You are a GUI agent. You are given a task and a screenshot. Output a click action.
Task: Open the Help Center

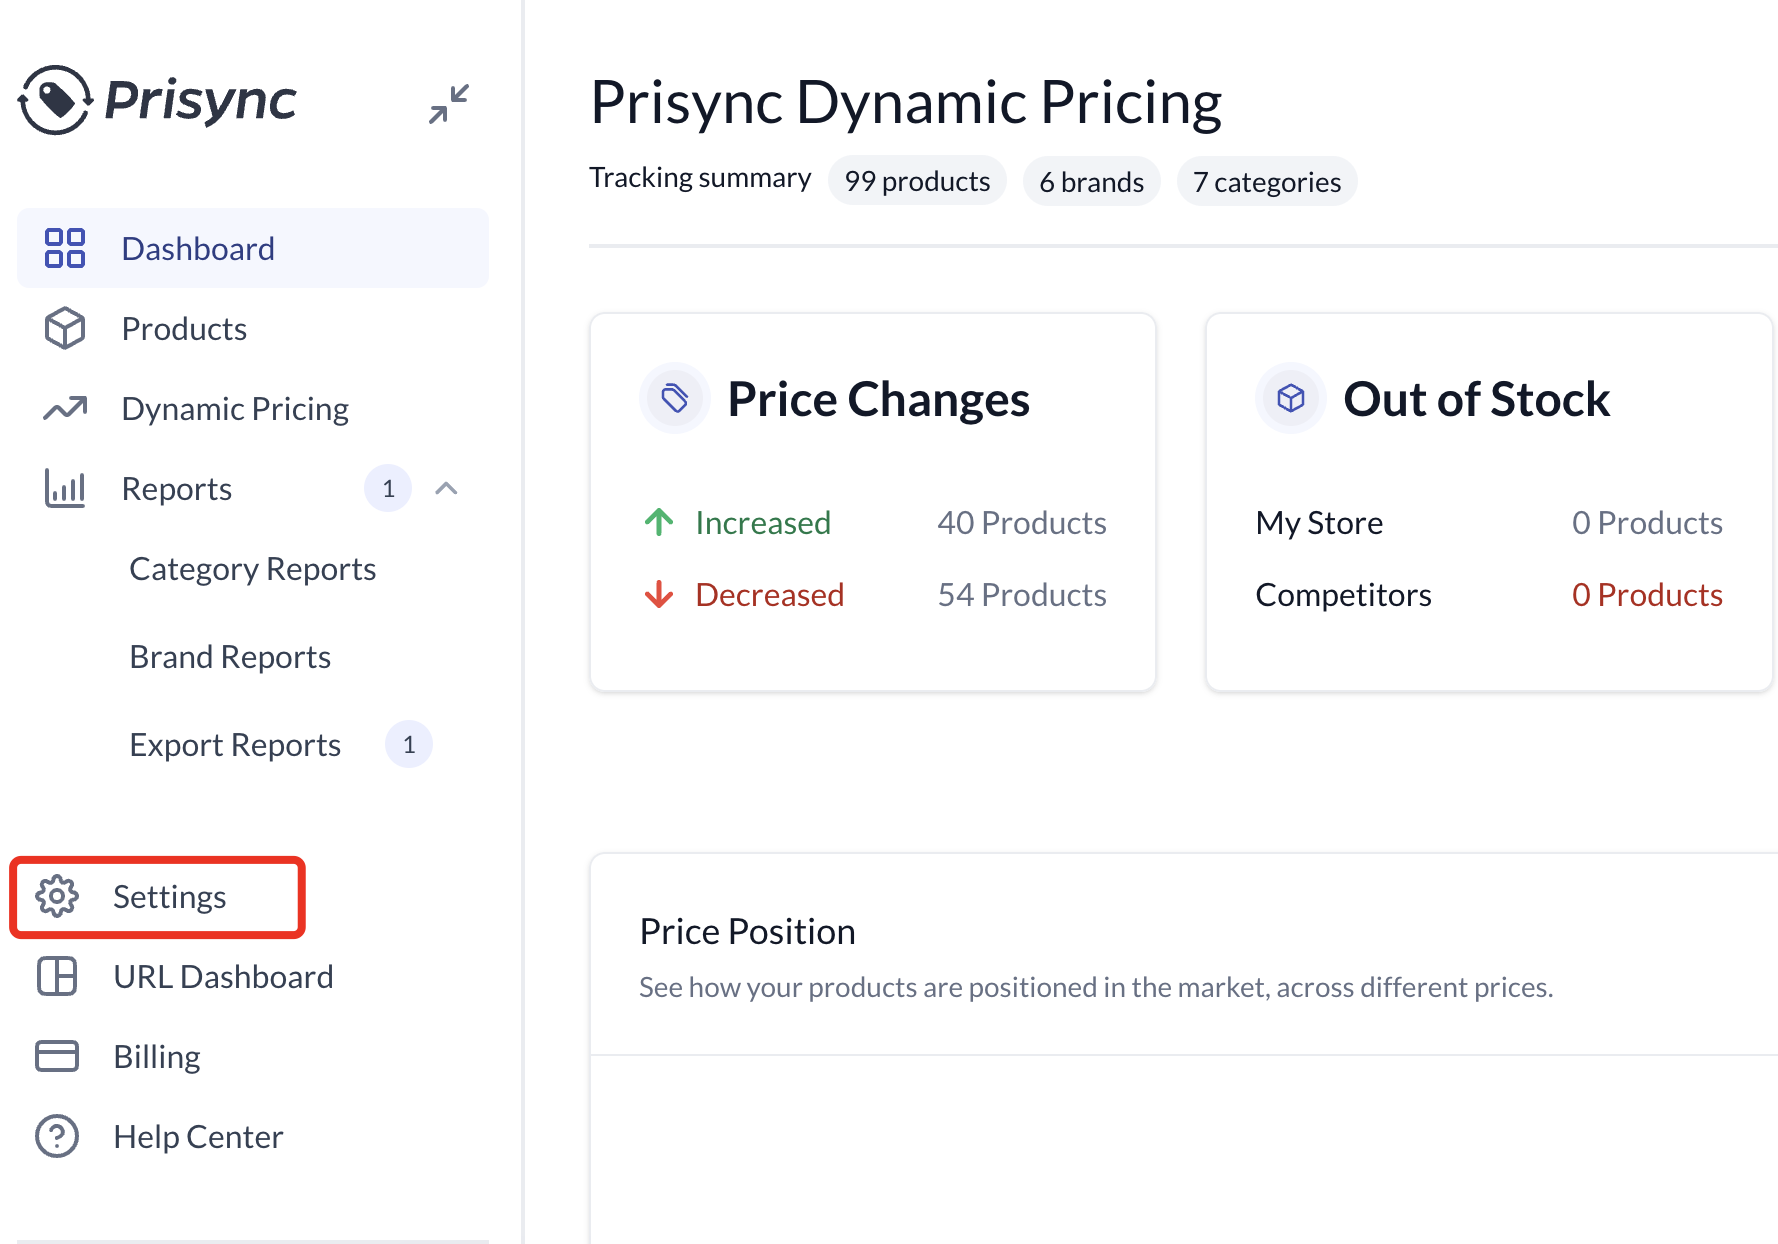click(x=198, y=1136)
